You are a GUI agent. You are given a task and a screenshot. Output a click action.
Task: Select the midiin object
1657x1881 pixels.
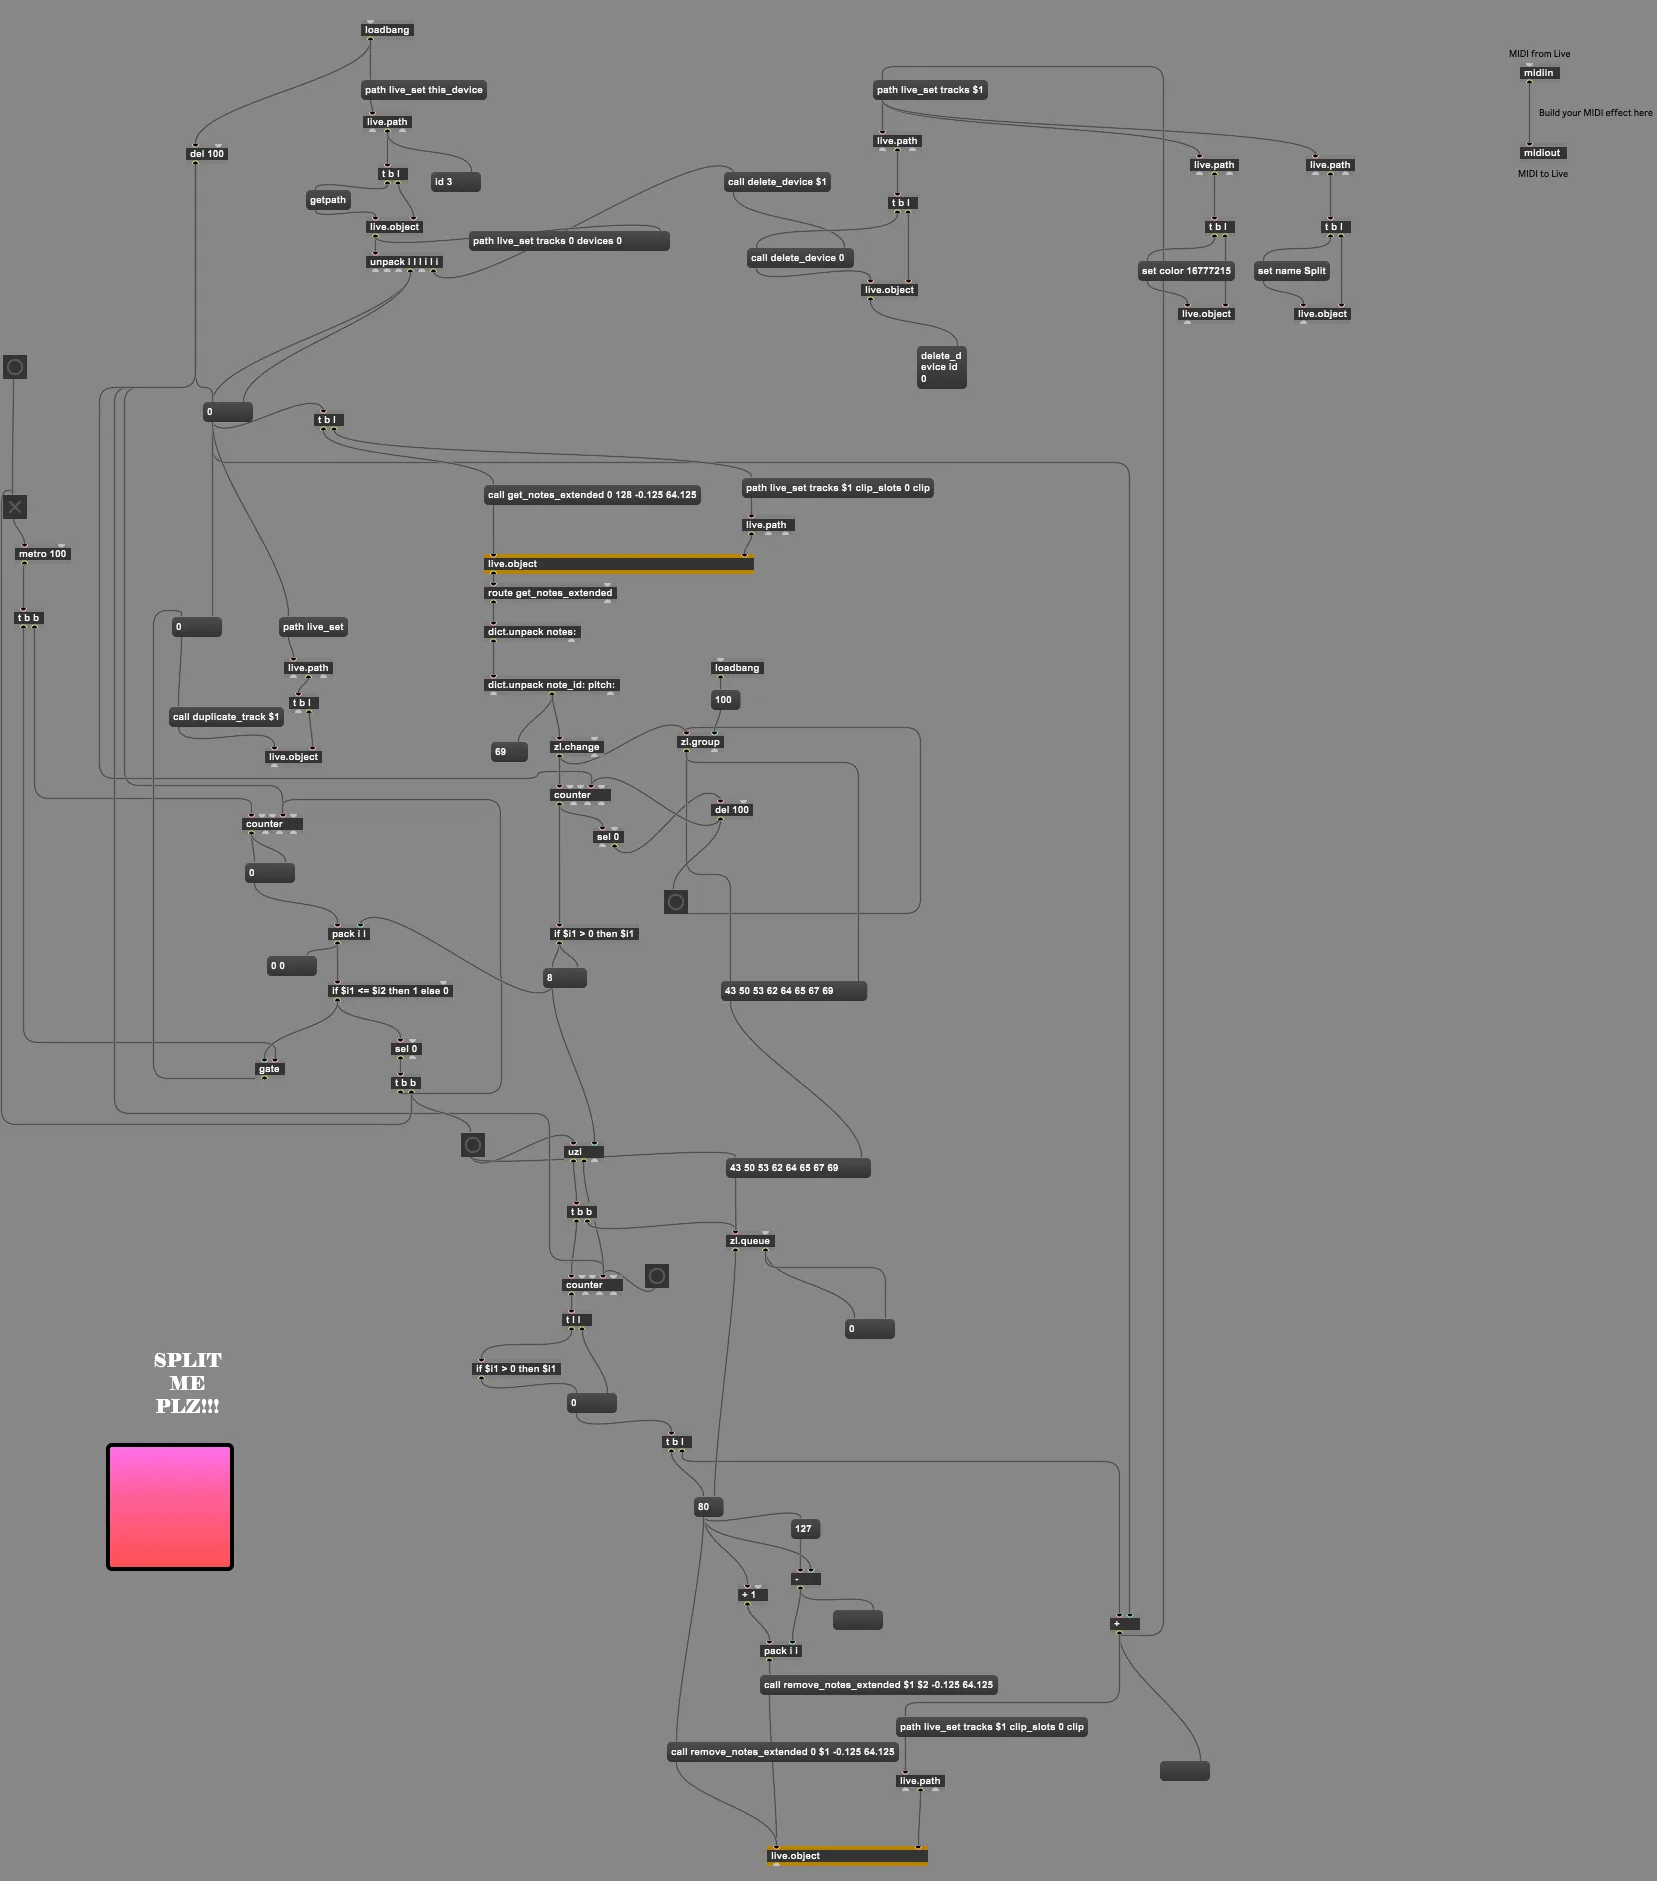pyautogui.click(x=1539, y=73)
